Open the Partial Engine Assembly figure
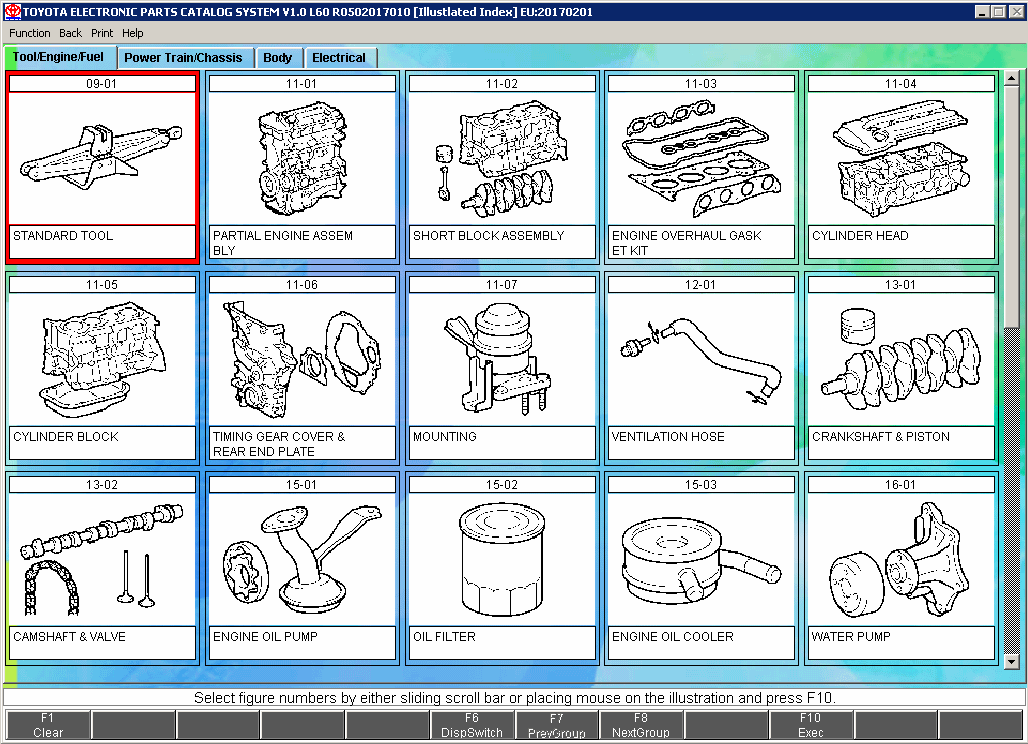1028x744 pixels. pos(301,158)
